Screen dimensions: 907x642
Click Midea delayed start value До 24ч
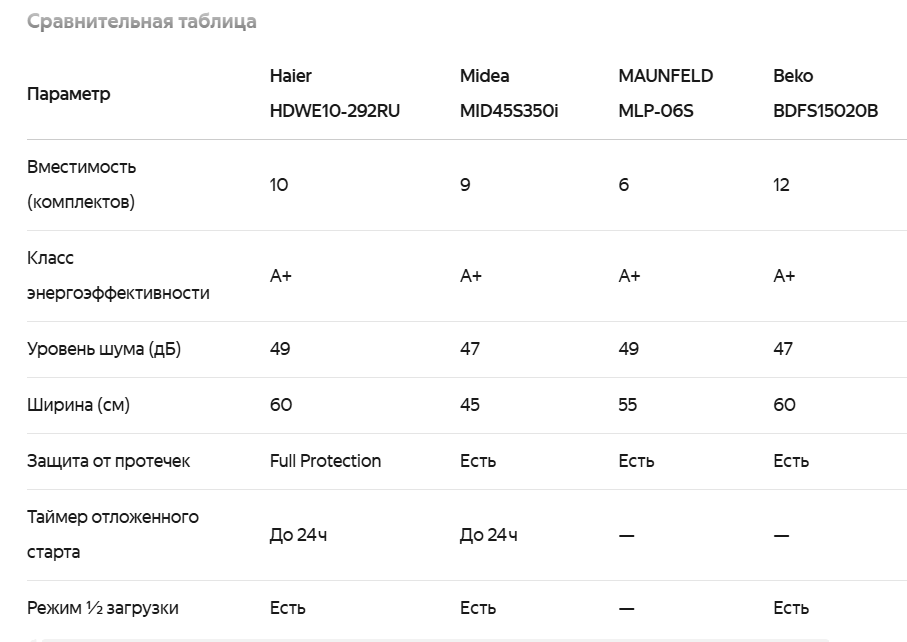[x=488, y=535]
